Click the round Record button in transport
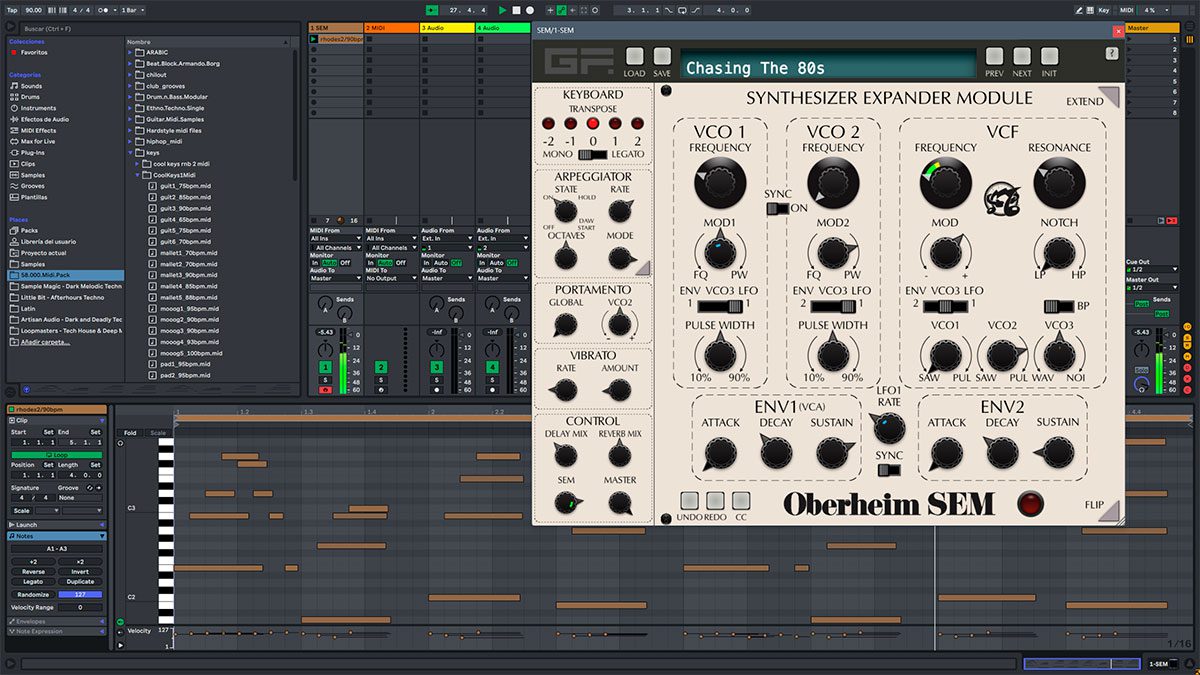 (528, 10)
